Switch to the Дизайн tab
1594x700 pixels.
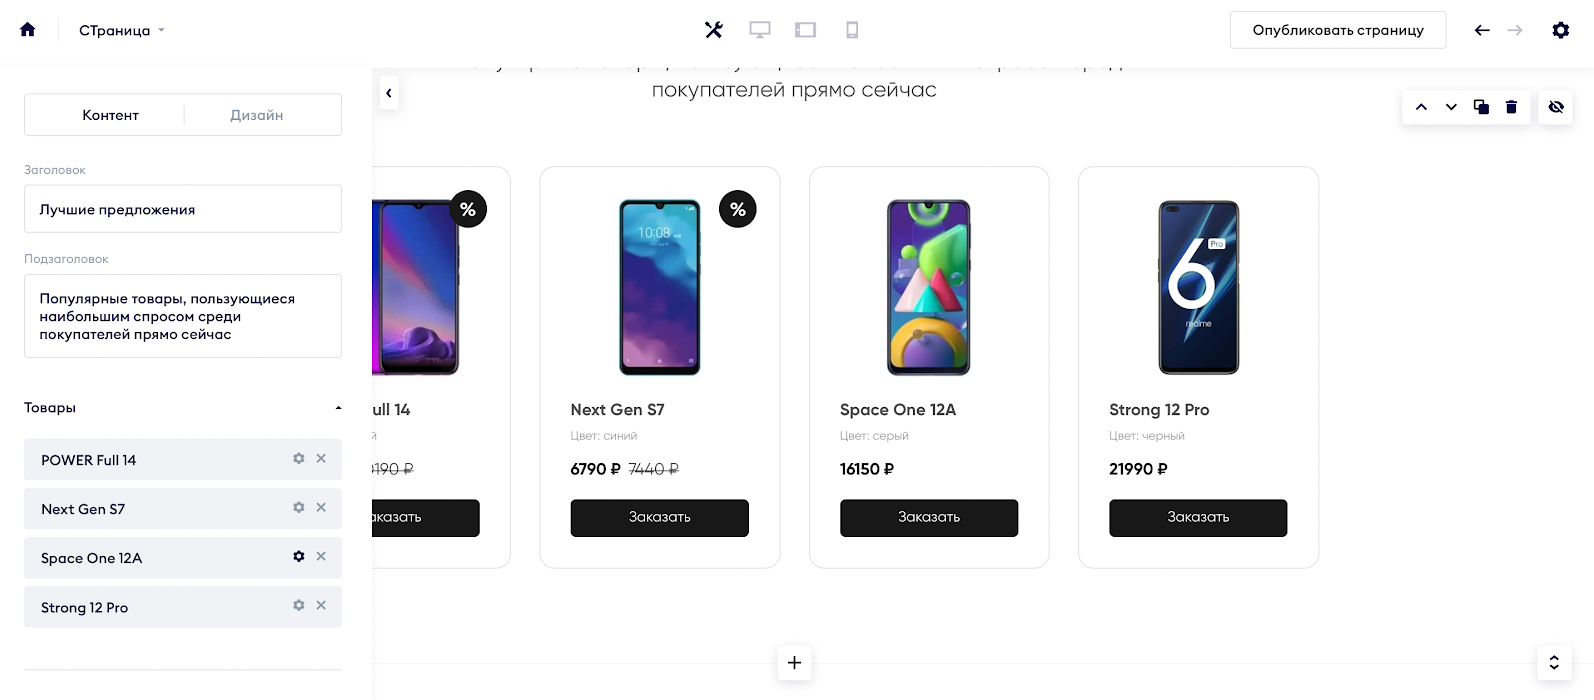coord(257,115)
